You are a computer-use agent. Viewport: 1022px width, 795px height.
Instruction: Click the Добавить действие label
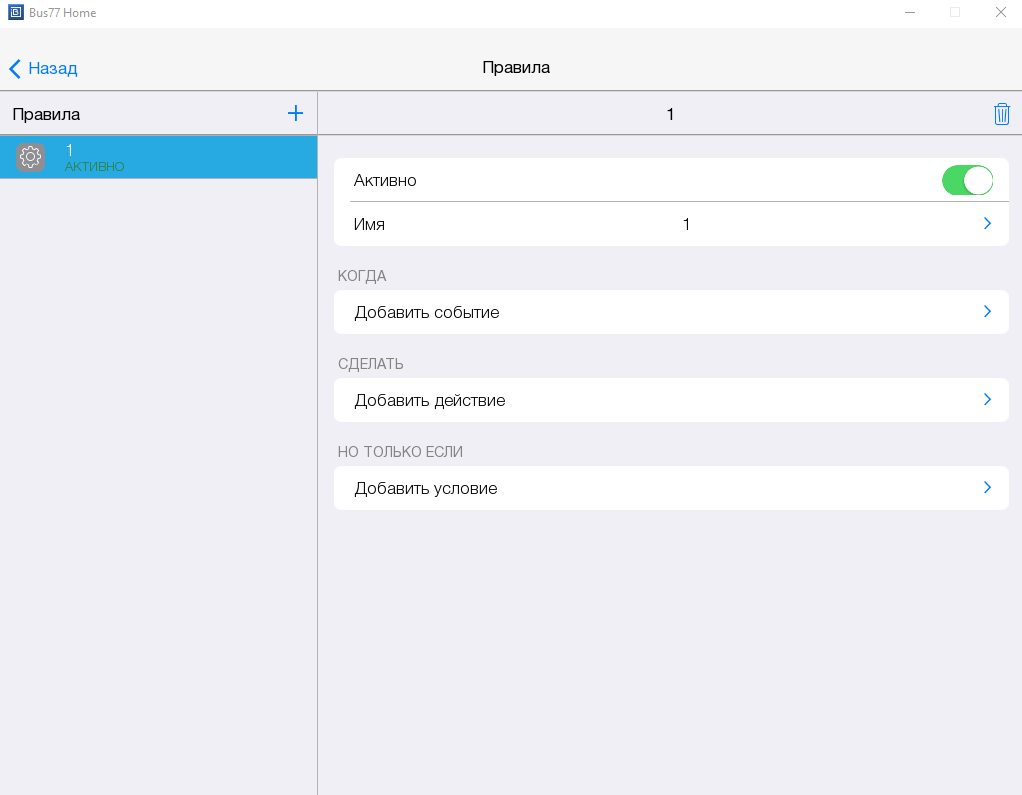pos(430,400)
